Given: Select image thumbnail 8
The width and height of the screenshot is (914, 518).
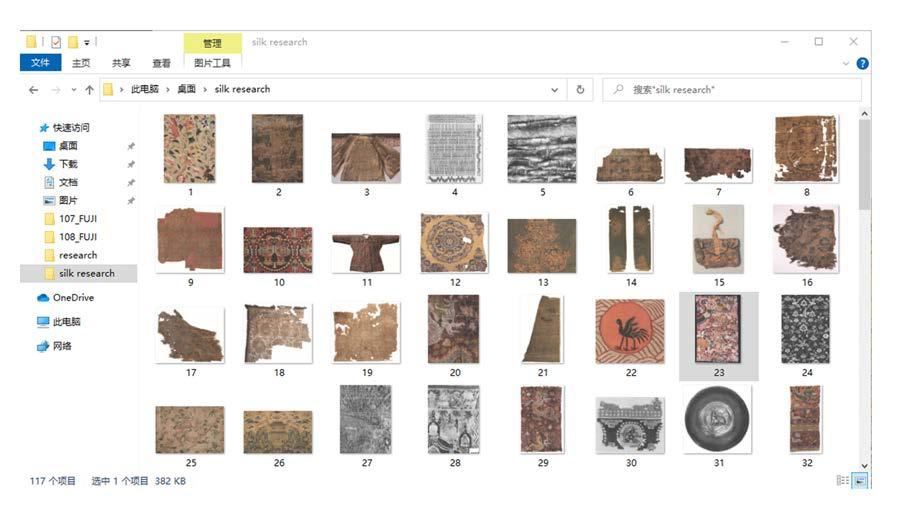Looking at the screenshot, I should pos(806,149).
